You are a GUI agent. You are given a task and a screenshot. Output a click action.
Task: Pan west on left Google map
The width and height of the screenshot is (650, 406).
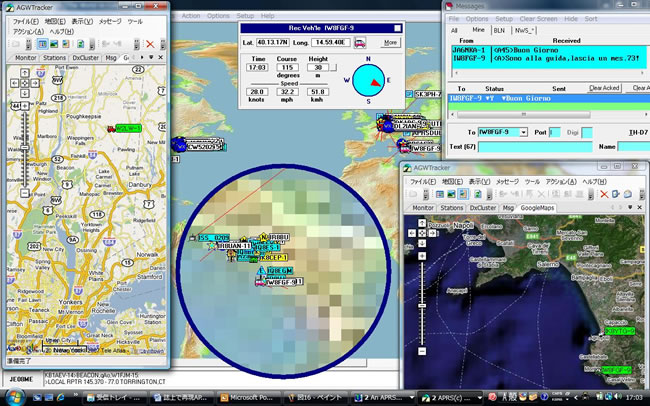(14, 83)
